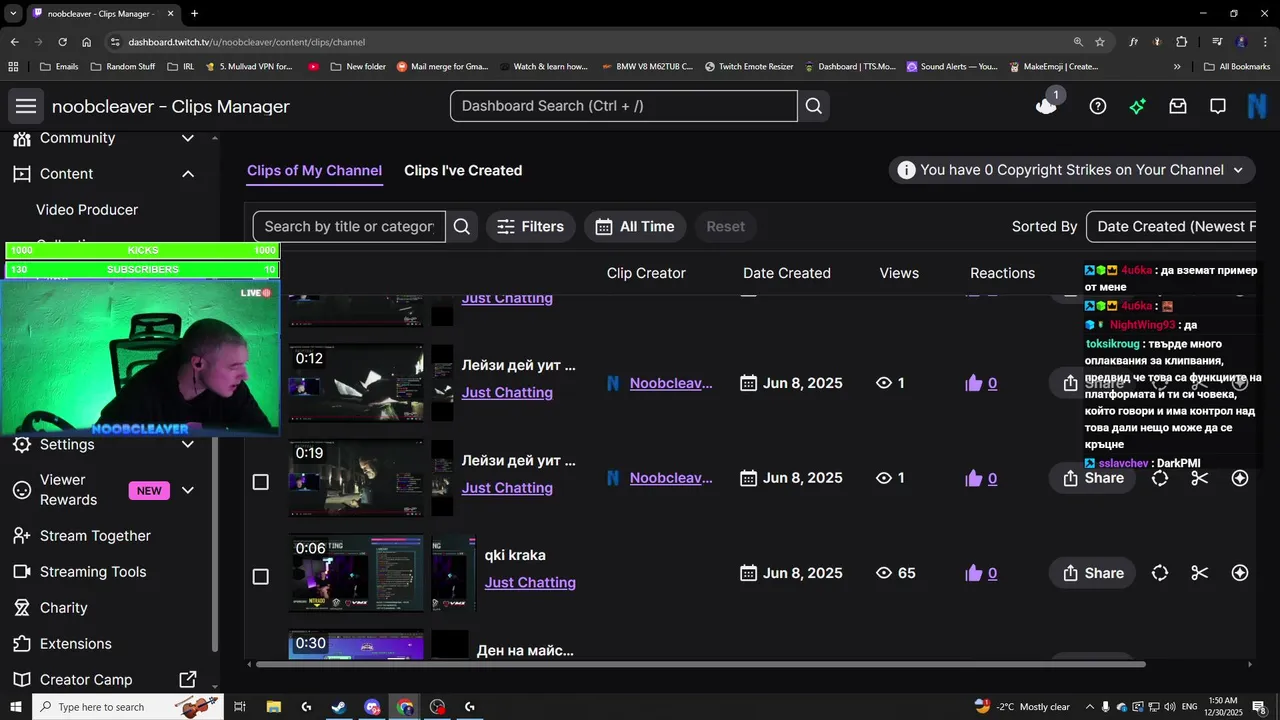Viewport: 1280px width, 720px height.
Task: Open Noobcleaver creator link in 0:19 row
Action: [x=671, y=478]
